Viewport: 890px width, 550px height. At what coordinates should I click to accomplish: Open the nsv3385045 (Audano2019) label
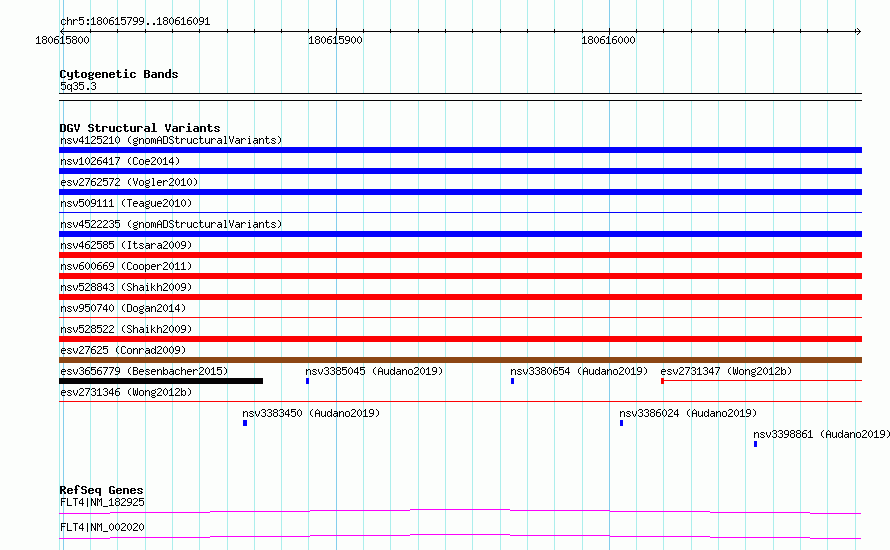point(374,371)
